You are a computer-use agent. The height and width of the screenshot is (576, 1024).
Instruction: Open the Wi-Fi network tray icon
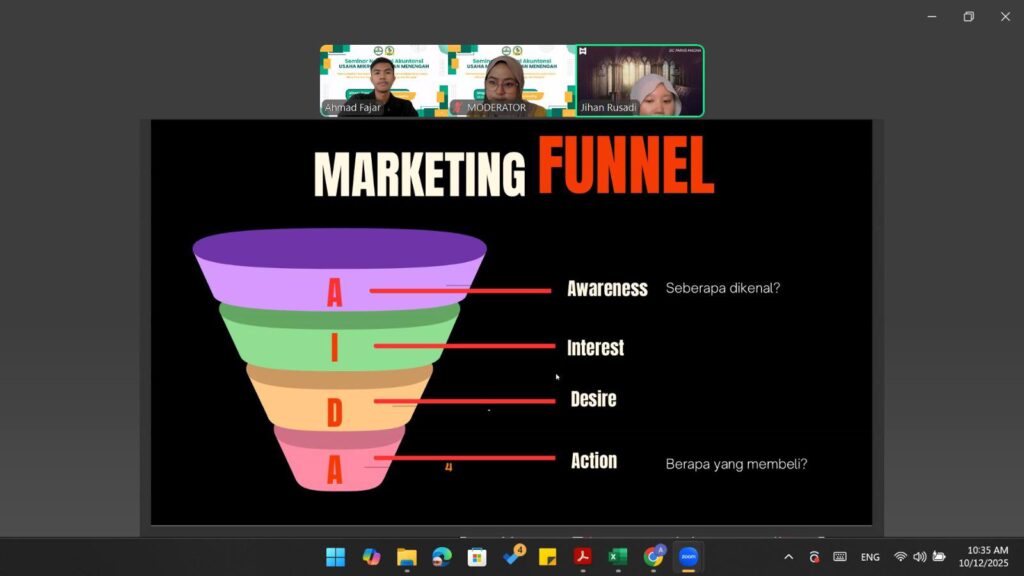pyautogui.click(x=900, y=557)
